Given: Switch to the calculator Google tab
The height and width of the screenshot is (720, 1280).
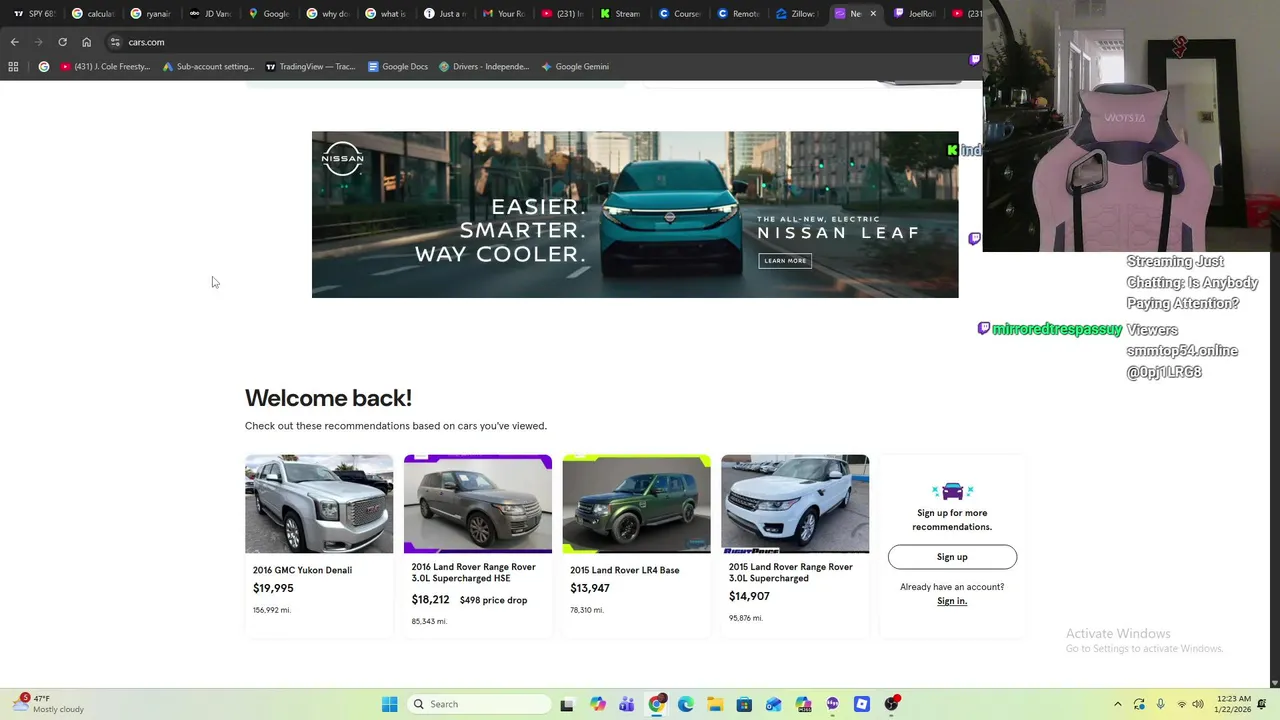Looking at the screenshot, I should click(94, 14).
